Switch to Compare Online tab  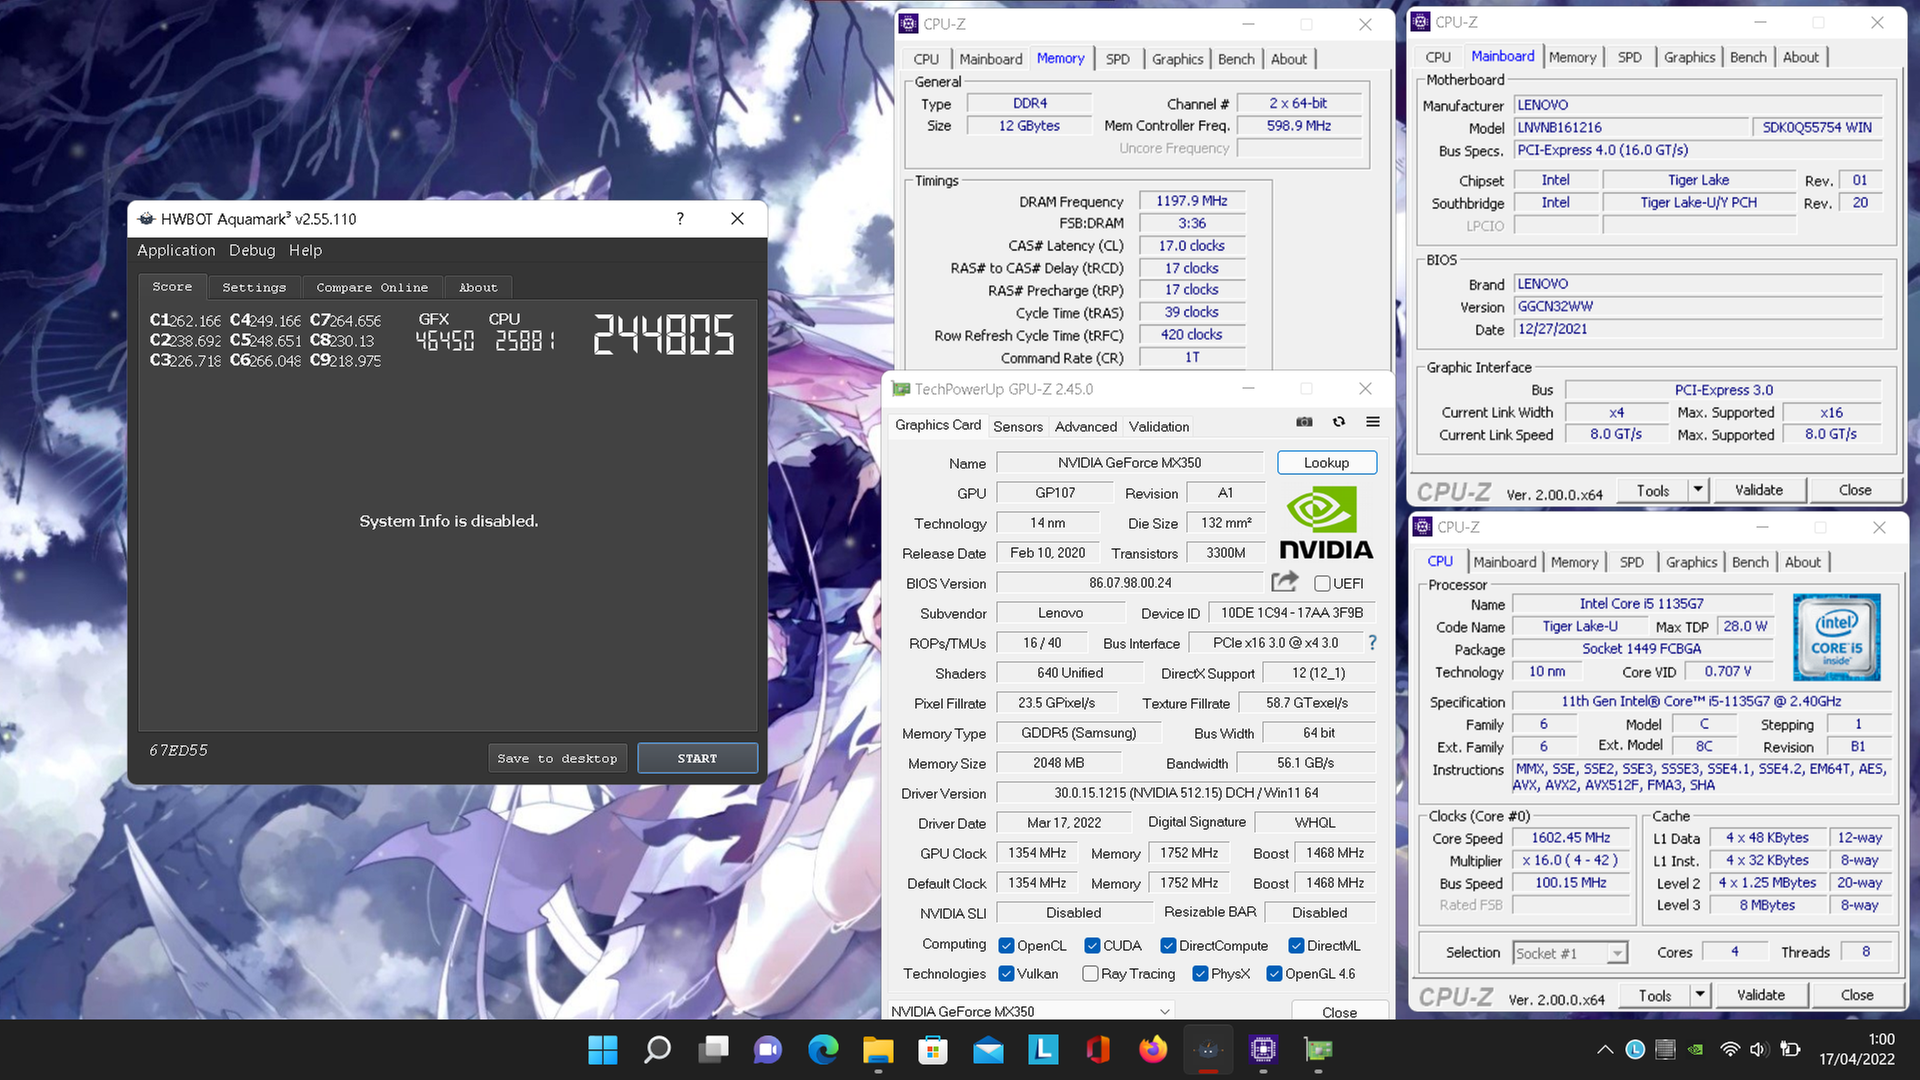(372, 287)
